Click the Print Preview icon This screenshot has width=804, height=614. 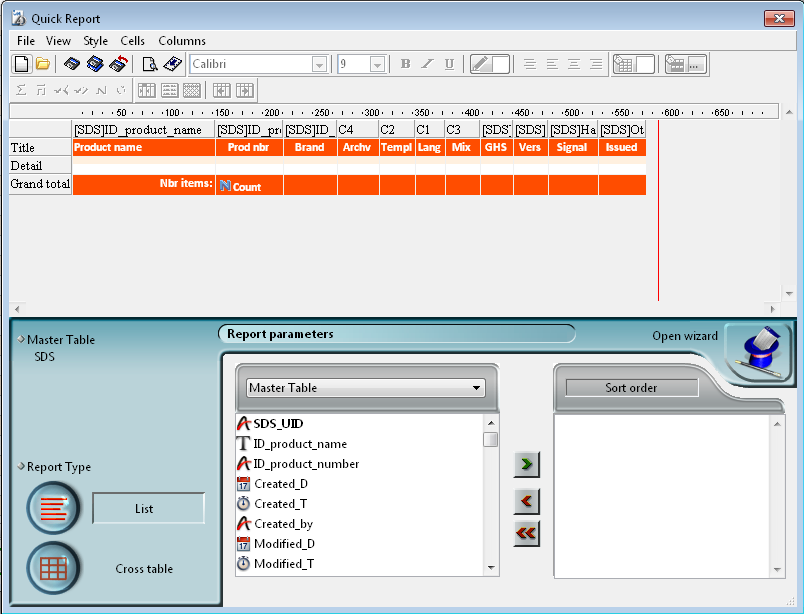[x=150, y=64]
